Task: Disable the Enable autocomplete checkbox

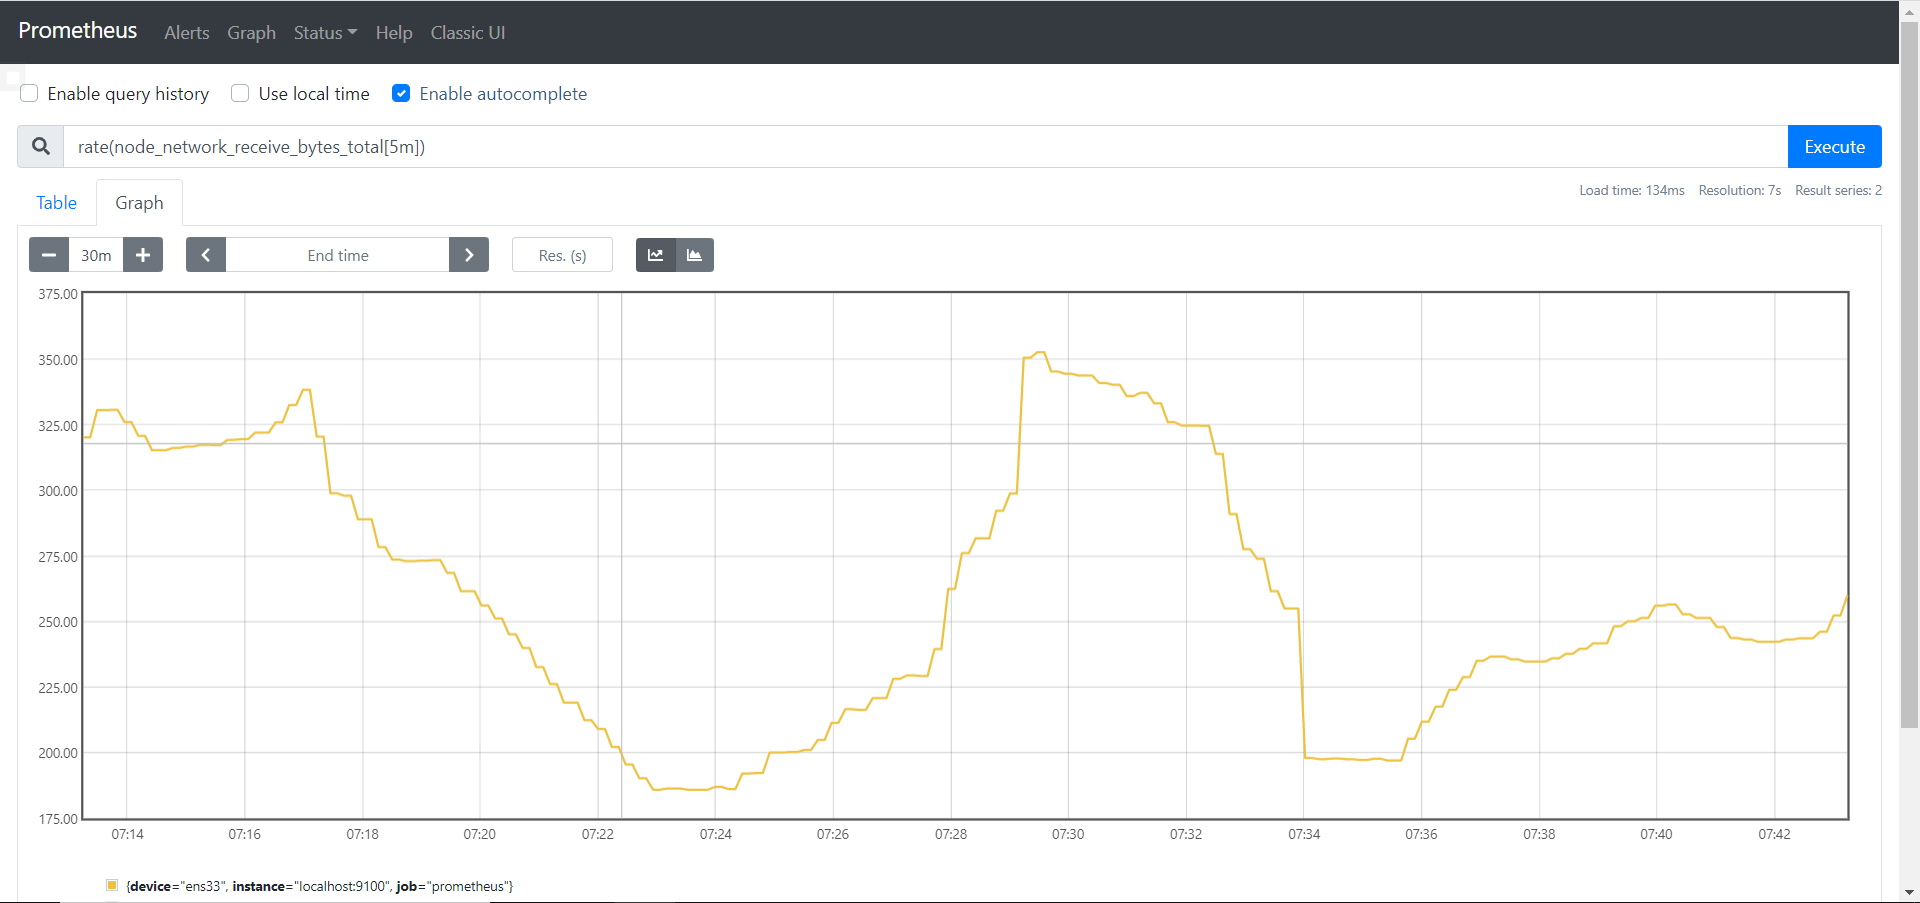Action: click(401, 93)
